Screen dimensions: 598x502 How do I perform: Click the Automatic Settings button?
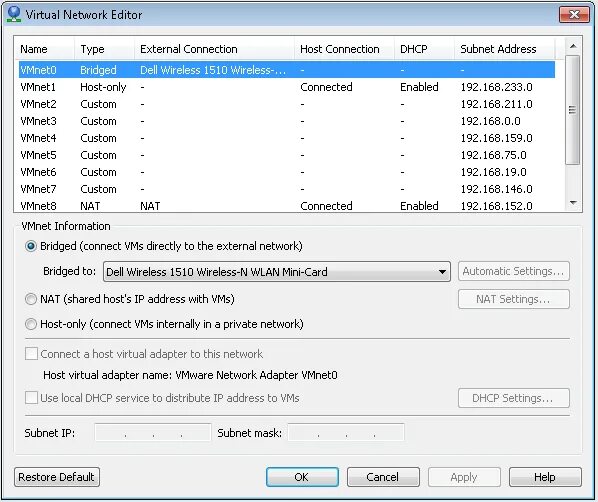(514, 271)
